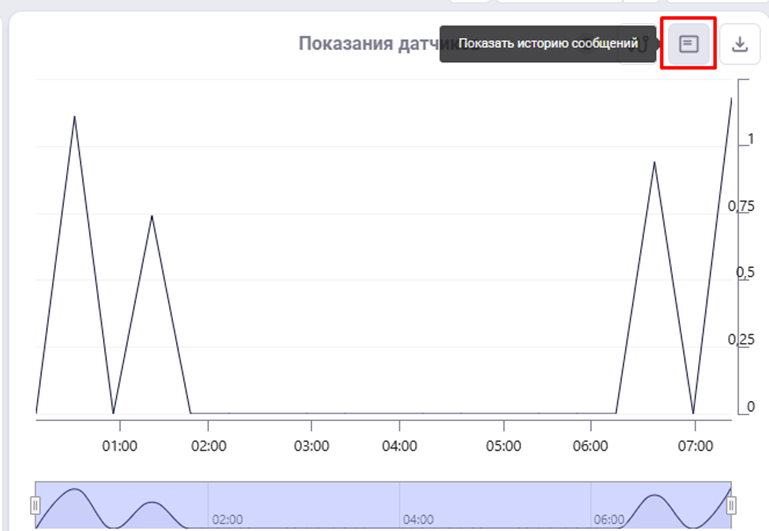This screenshot has height=531, width=769.
Task: Grab the left handle of the range navigator
Action: point(35,506)
